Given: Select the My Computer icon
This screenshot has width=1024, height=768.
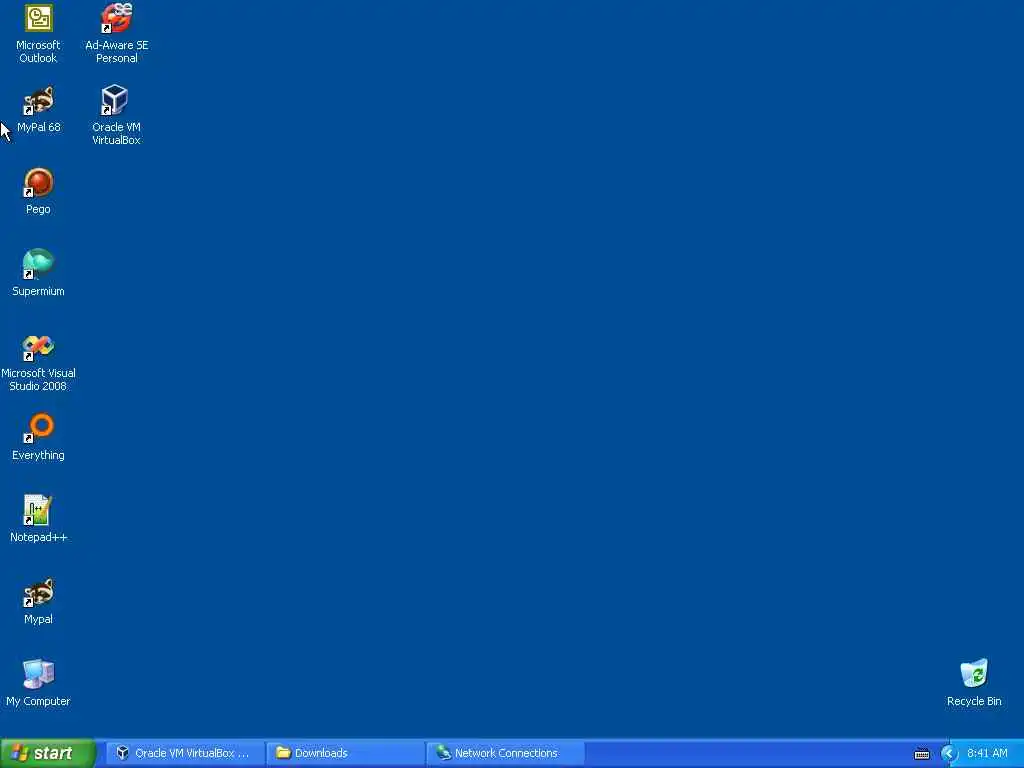Looking at the screenshot, I should pos(38,683).
